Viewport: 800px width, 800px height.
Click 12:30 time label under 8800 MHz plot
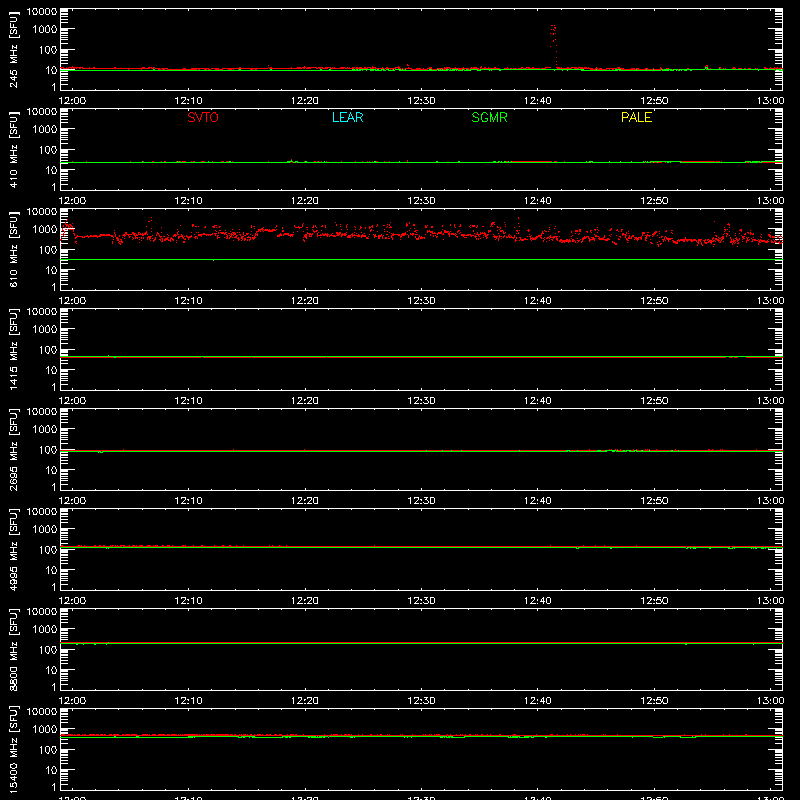(x=421, y=701)
